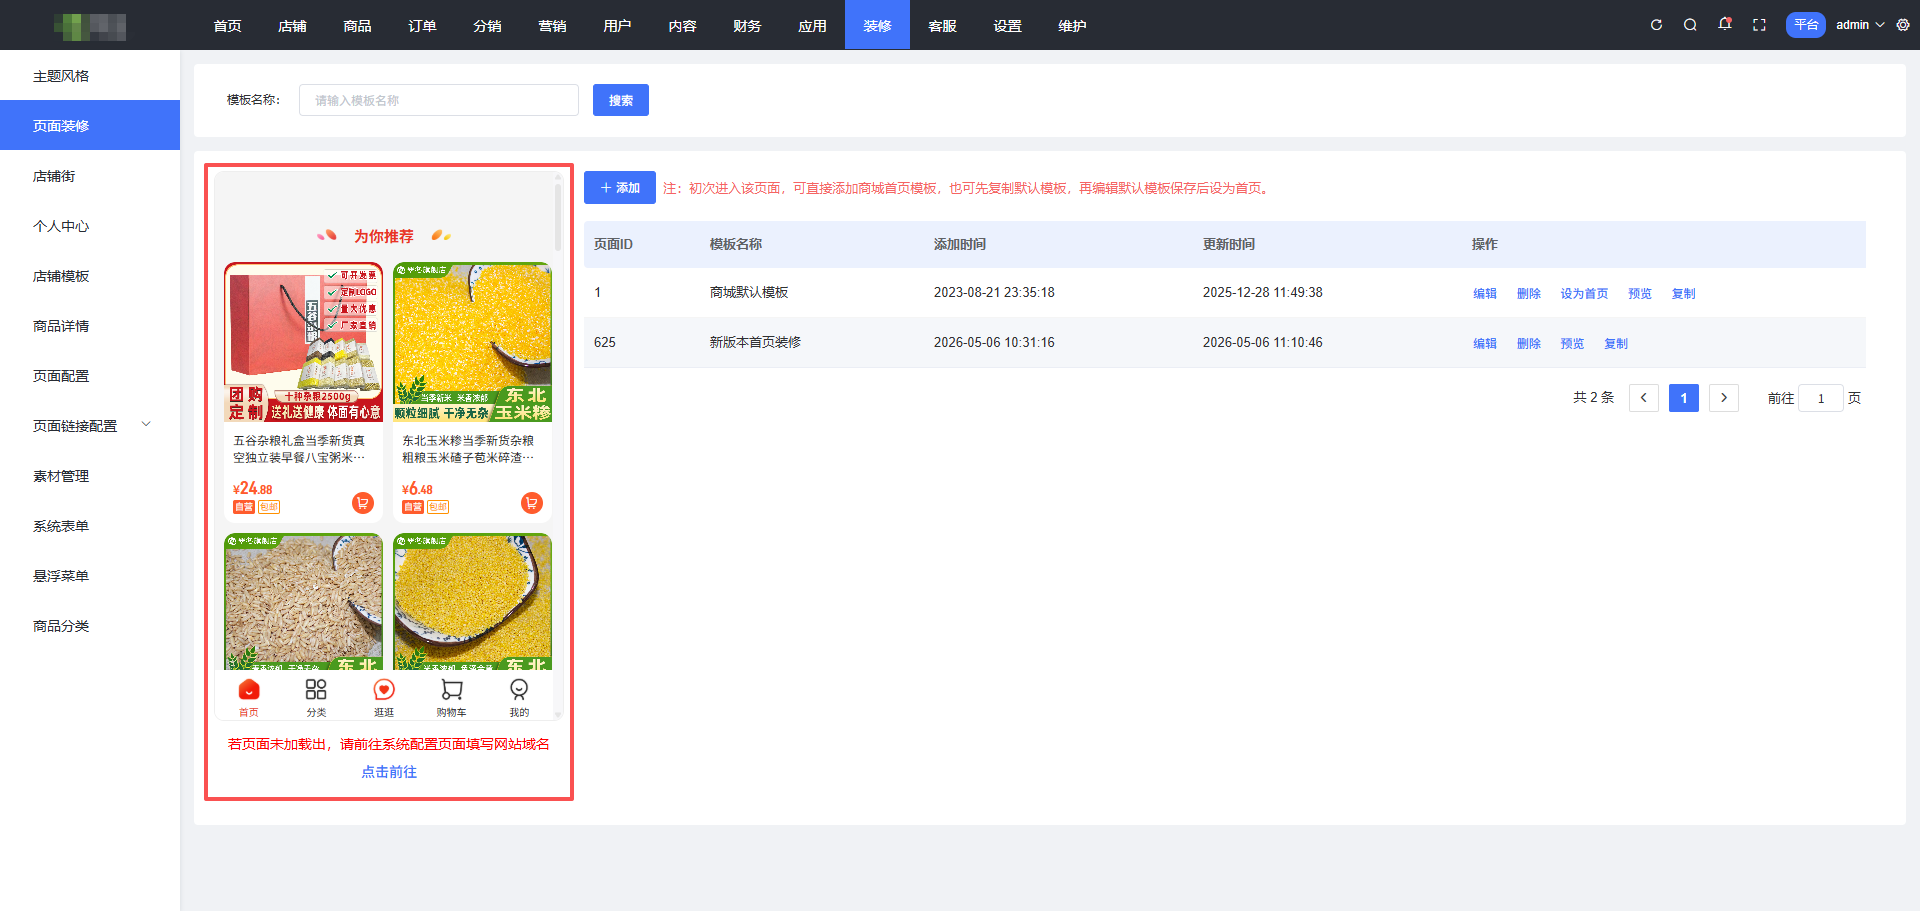Add corn grits product to cart
Screen dimensions: 1920x911
point(532,503)
